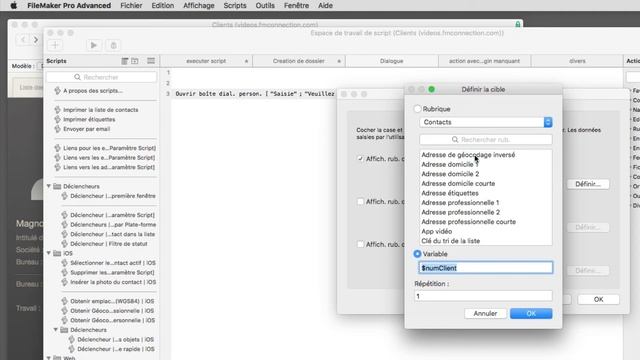Viewport: 640px width, 360px height.
Task: Click Annuler in 'Définir la cible'
Action: 485,313
